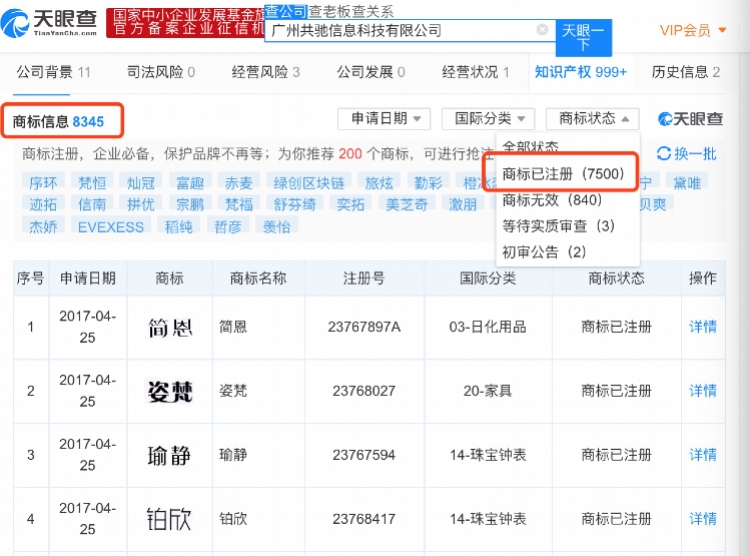750x556 pixels.
Task: Click the refresh icon beside 换一批
Action: (663, 154)
